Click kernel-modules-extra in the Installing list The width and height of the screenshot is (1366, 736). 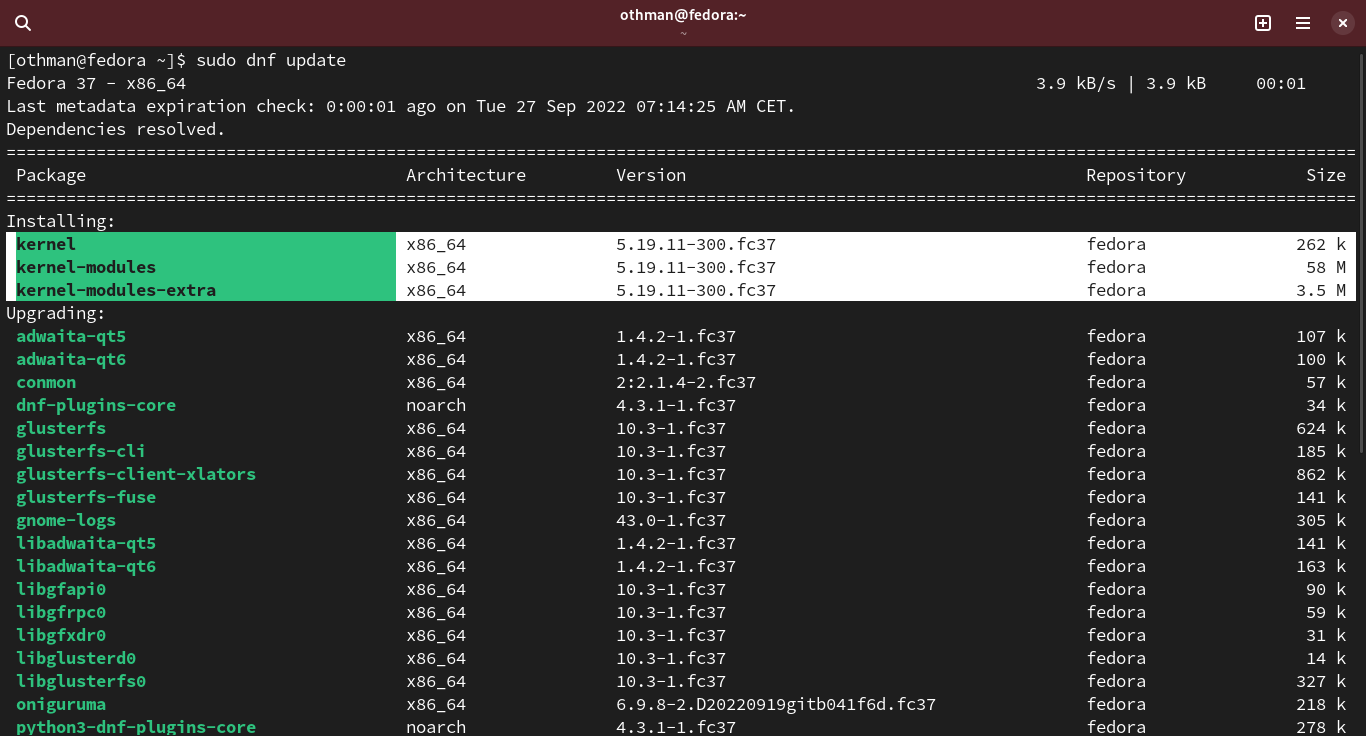coord(116,290)
